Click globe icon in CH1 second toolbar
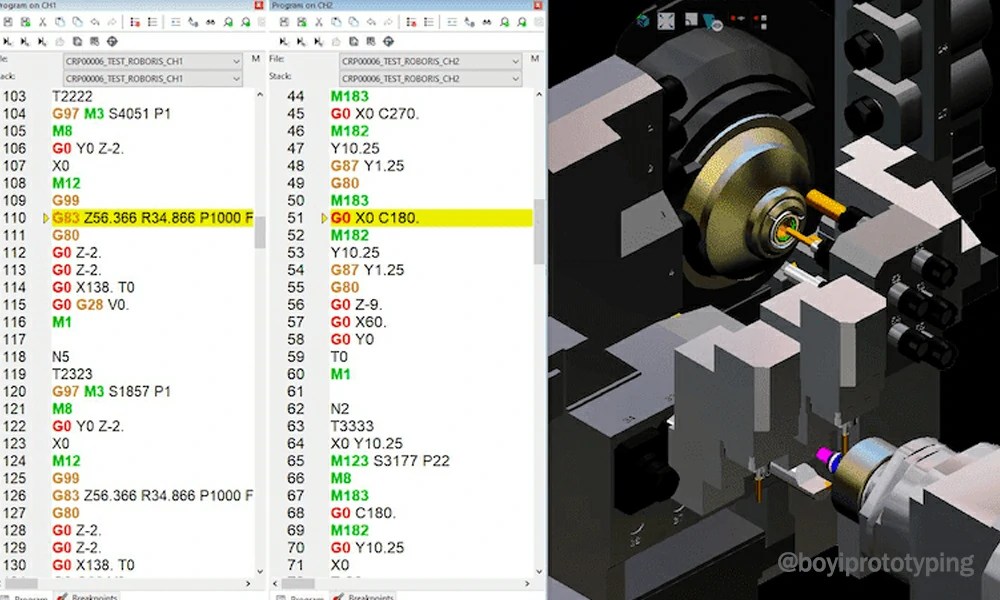 [112, 41]
